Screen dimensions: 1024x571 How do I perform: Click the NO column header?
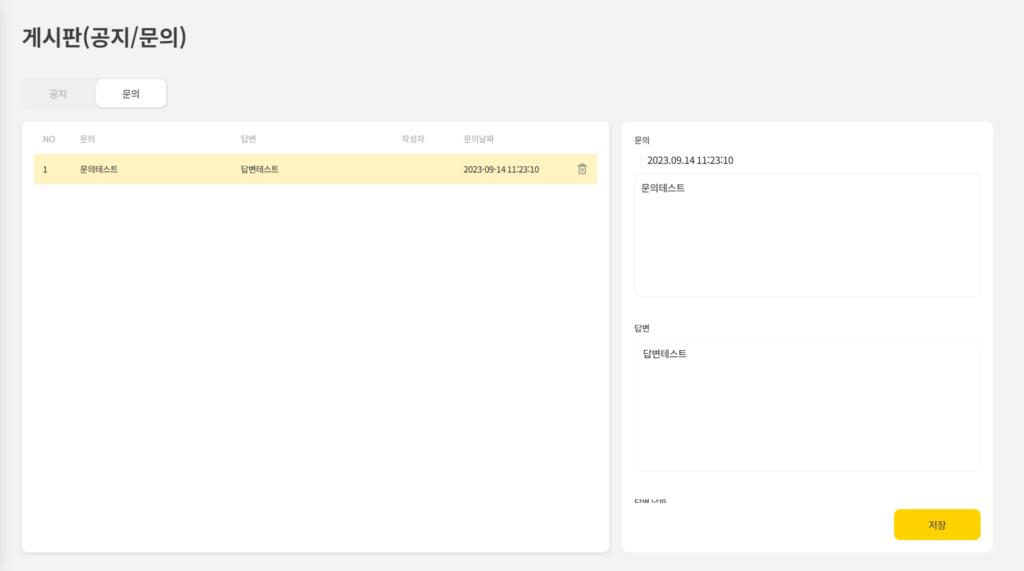pyautogui.click(x=48, y=139)
